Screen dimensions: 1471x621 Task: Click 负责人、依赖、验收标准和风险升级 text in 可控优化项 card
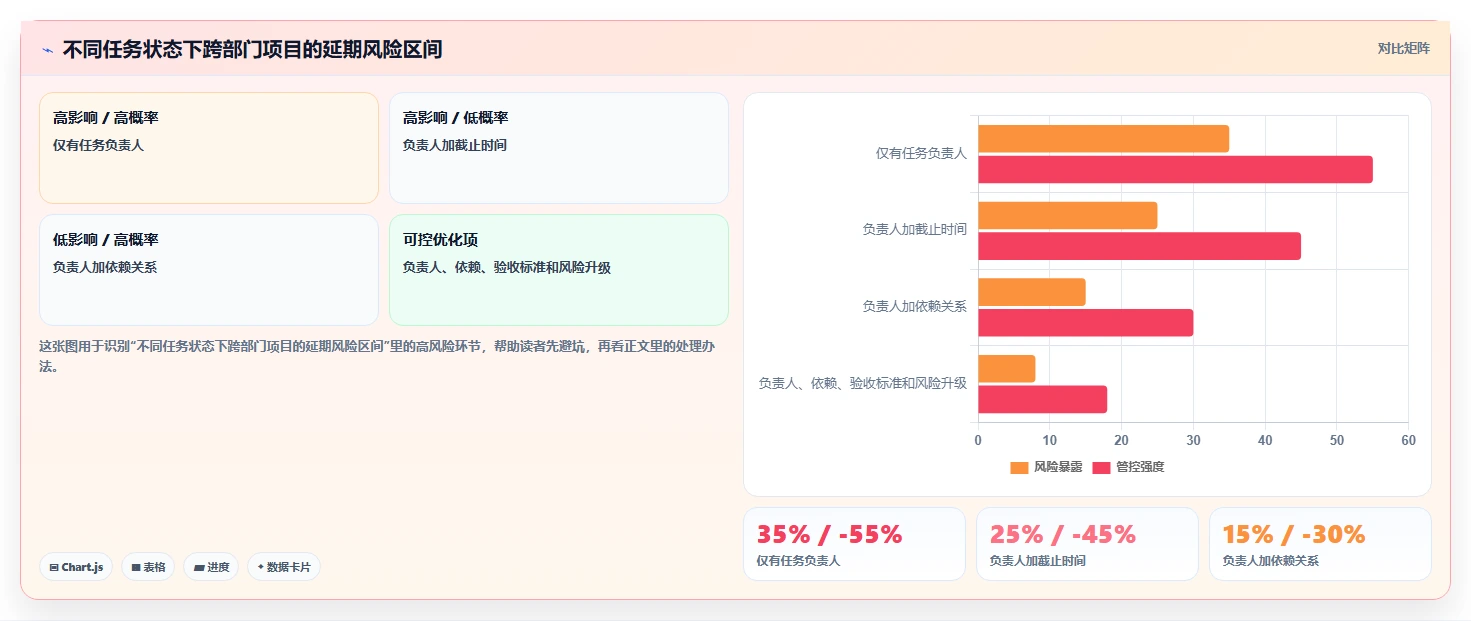[507, 267]
